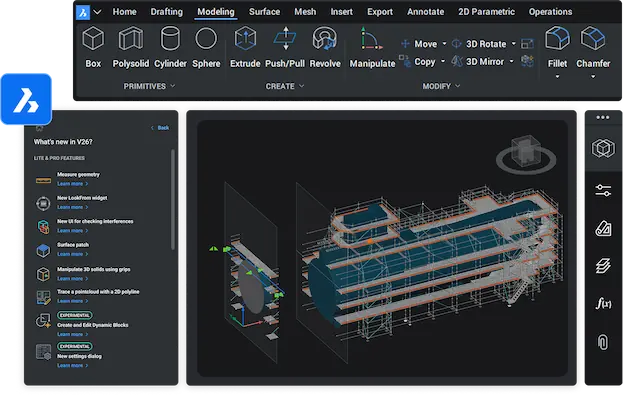Expand the PRIMITIVES panel group

149,86
